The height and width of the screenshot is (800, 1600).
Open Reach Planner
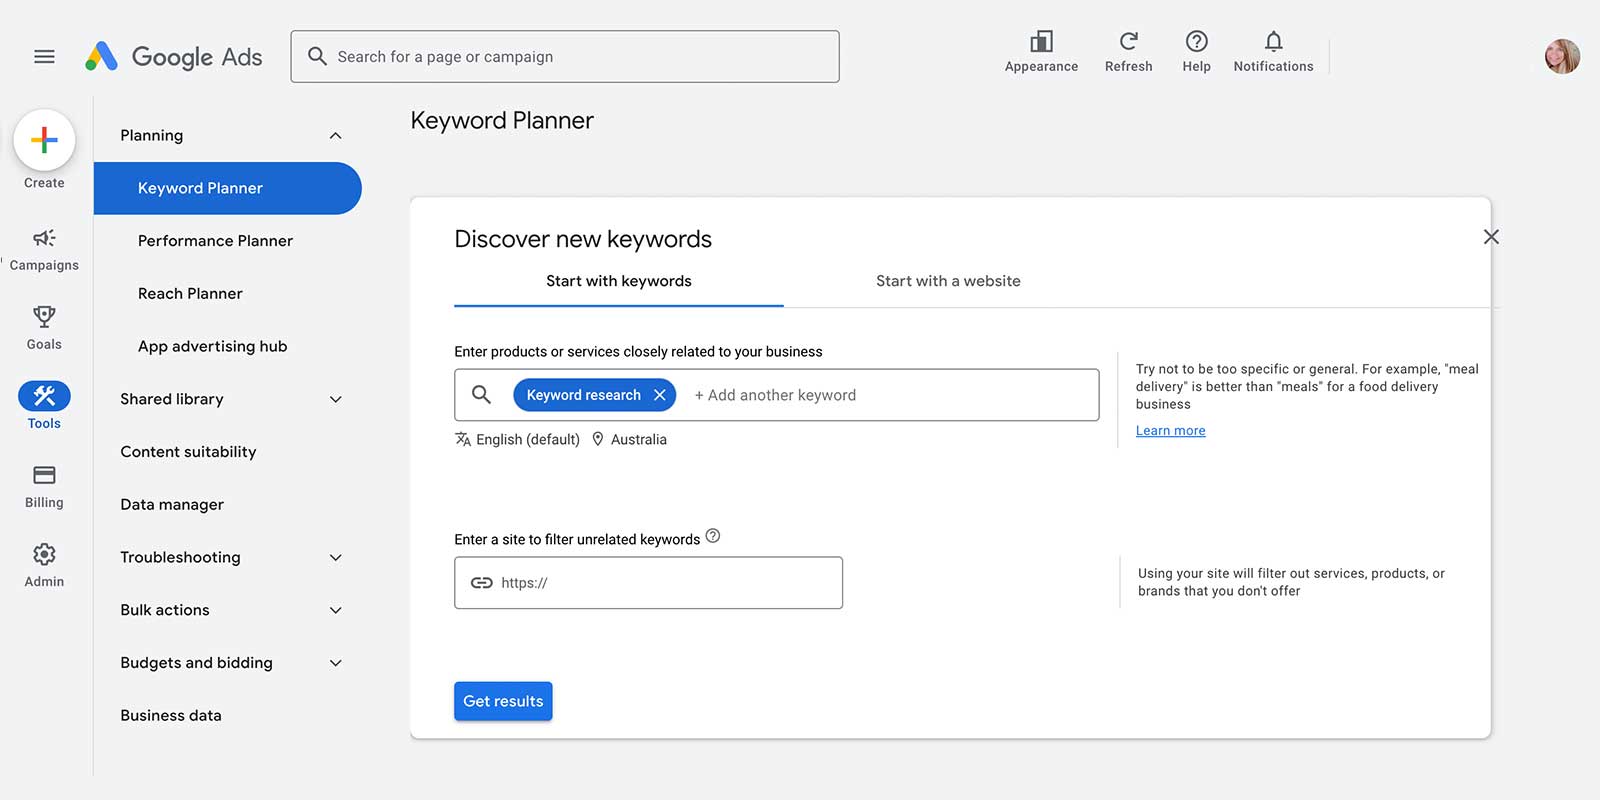[190, 294]
